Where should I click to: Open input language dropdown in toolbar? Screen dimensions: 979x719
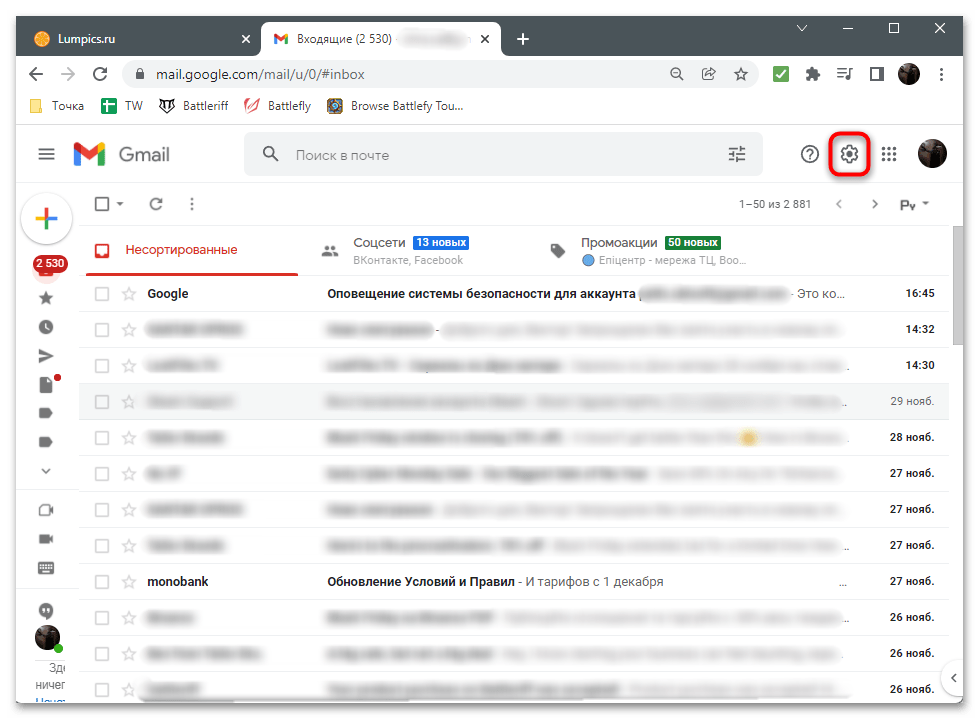click(x=914, y=204)
